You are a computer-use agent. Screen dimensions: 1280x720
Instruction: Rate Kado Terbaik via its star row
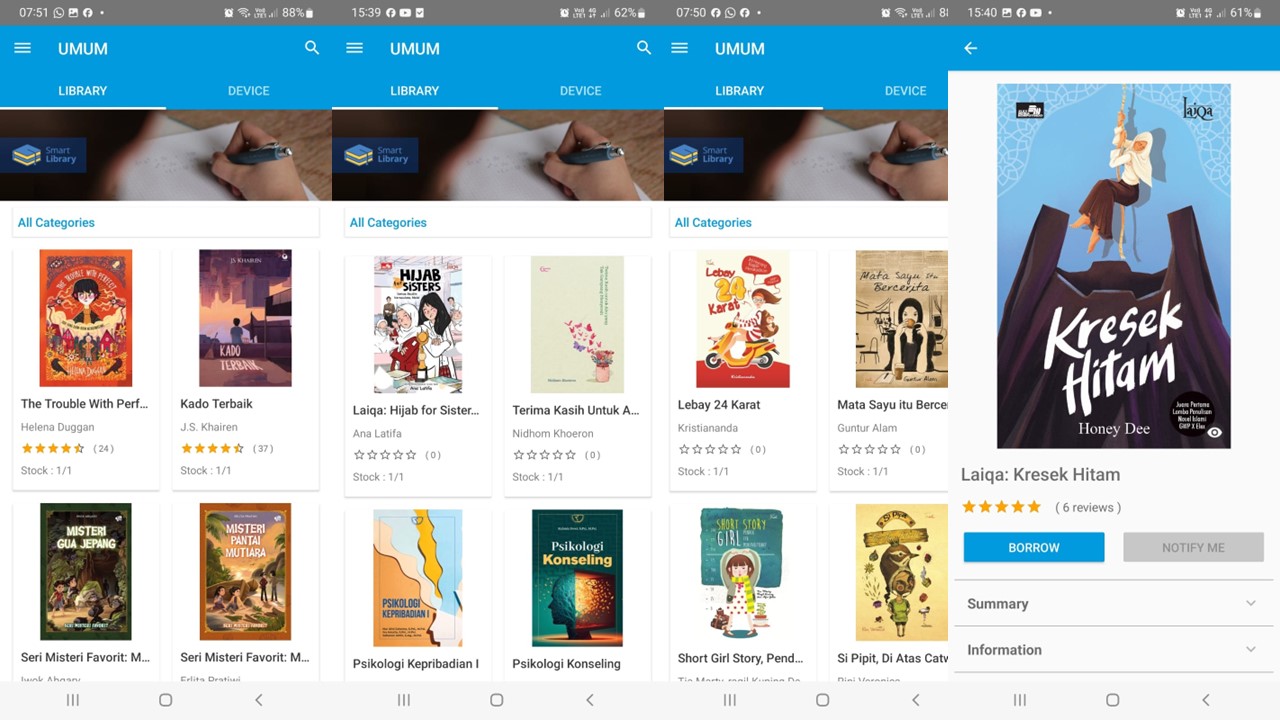click(212, 449)
